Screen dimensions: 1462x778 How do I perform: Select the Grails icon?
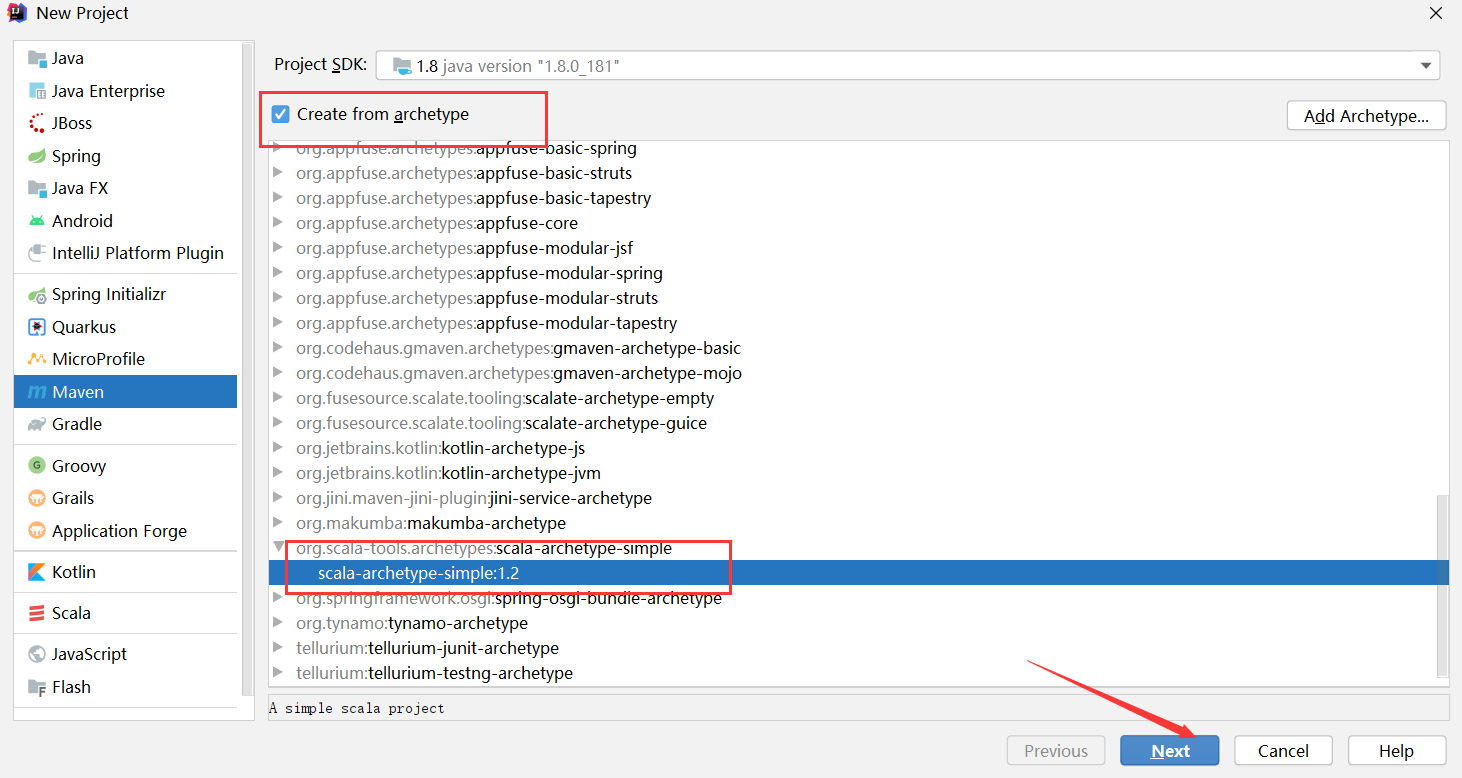click(x=37, y=498)
